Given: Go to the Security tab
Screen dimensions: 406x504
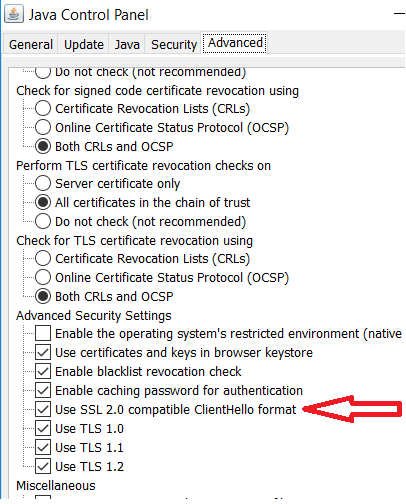Looking at the screenshot, I should 174,44.
